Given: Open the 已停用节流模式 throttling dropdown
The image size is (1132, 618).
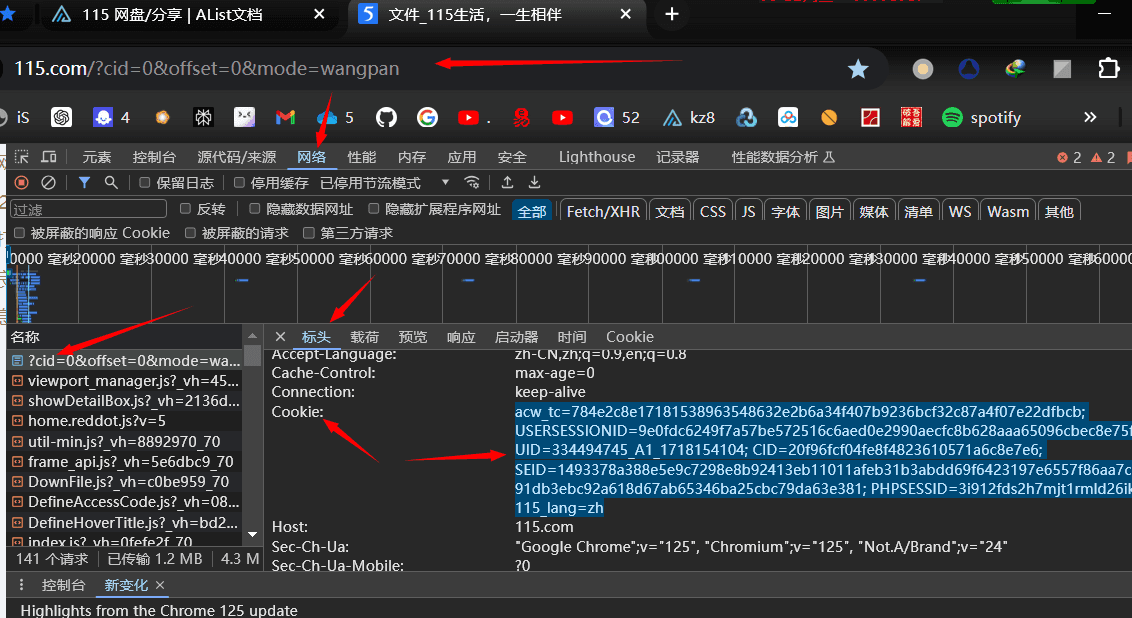Looking at the screenshot, I should 384,183.
